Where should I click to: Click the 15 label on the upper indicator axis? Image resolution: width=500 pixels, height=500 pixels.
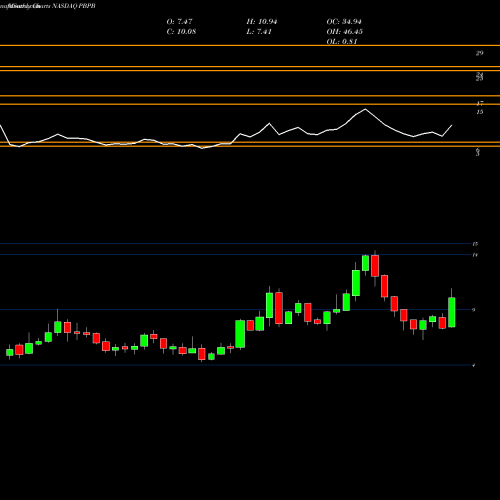(479, 112)
